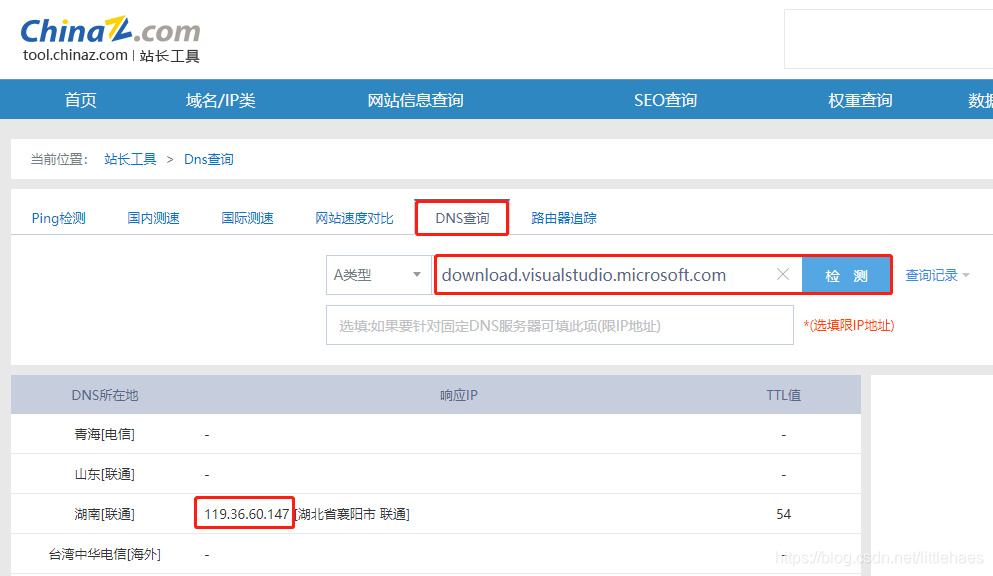This screenshot has height=576, width=993.
Task: Click the response IP 119.36.60.147
Action: tap(246, 514)
